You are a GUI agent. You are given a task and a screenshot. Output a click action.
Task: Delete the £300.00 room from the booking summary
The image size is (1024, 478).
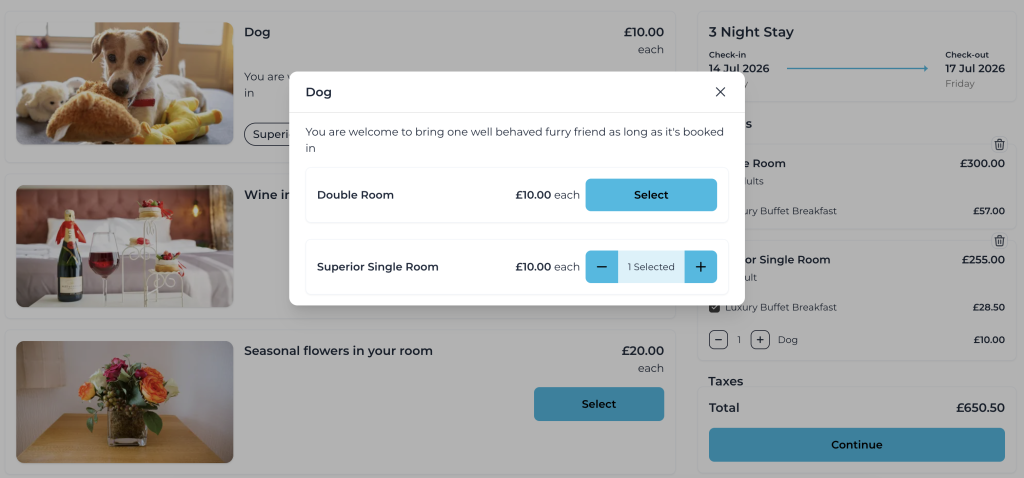pos(999,145)
